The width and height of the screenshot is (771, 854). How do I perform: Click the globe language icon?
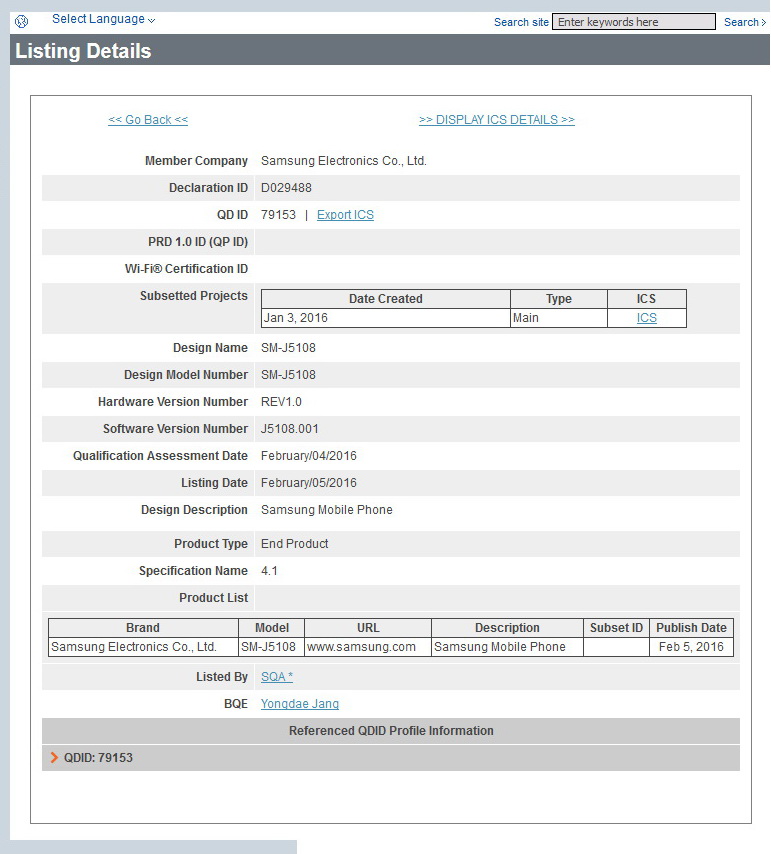(x=22, y=22)
